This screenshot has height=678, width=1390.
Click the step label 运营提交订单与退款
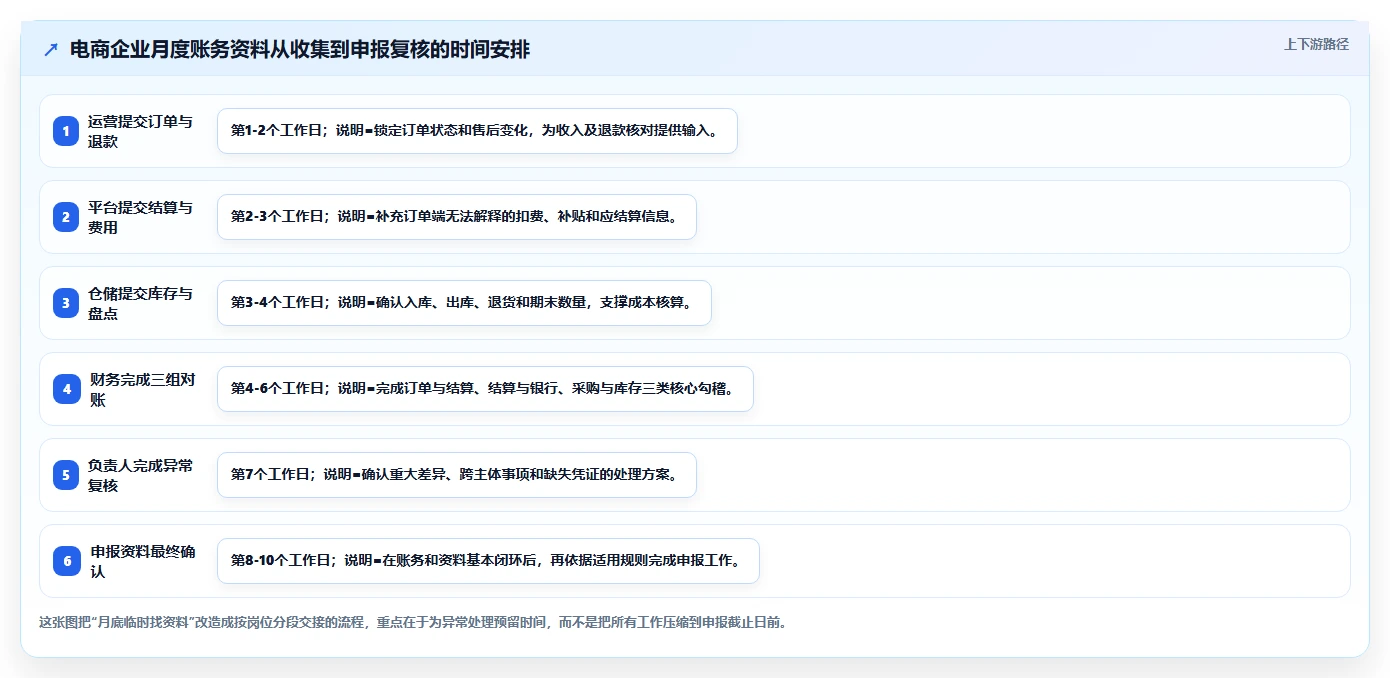pos(140,131)
